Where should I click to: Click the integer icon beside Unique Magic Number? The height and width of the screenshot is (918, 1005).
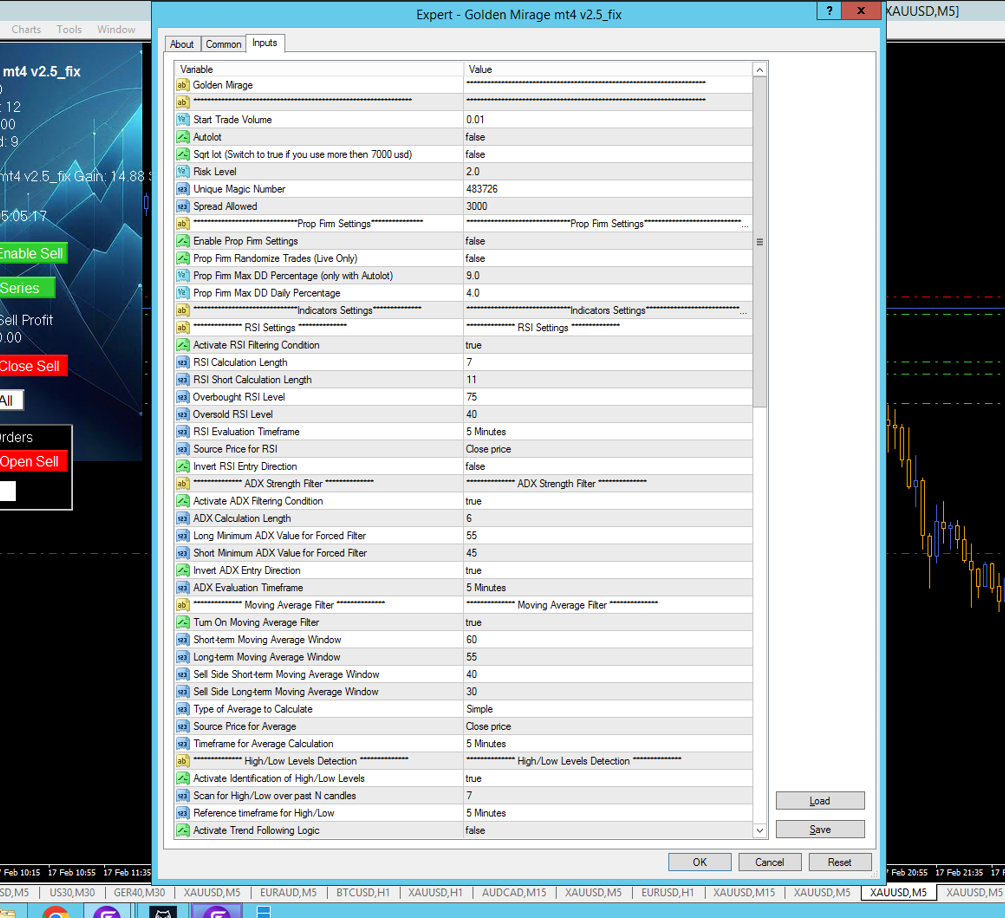[x=183, y=188]
